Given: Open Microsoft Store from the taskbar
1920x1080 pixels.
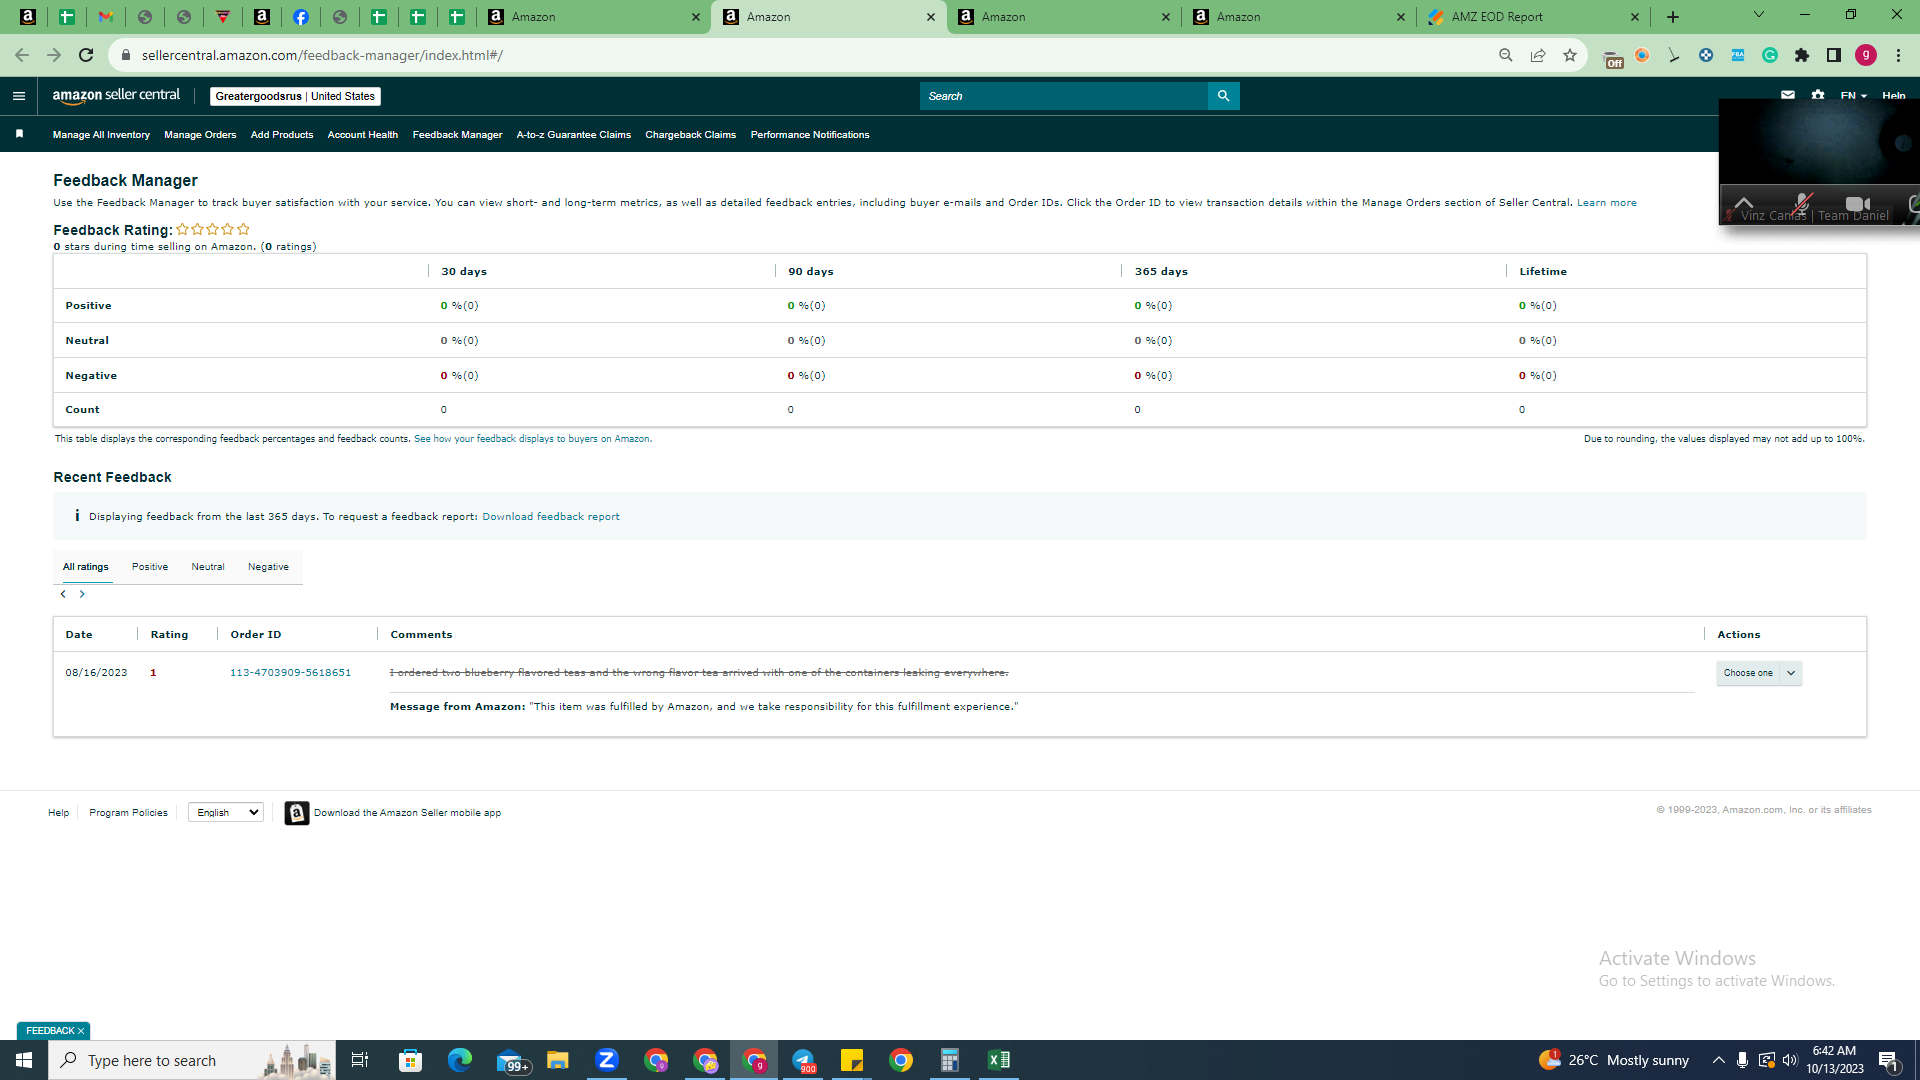Looking at the screenshot, I should point(411,1060).
